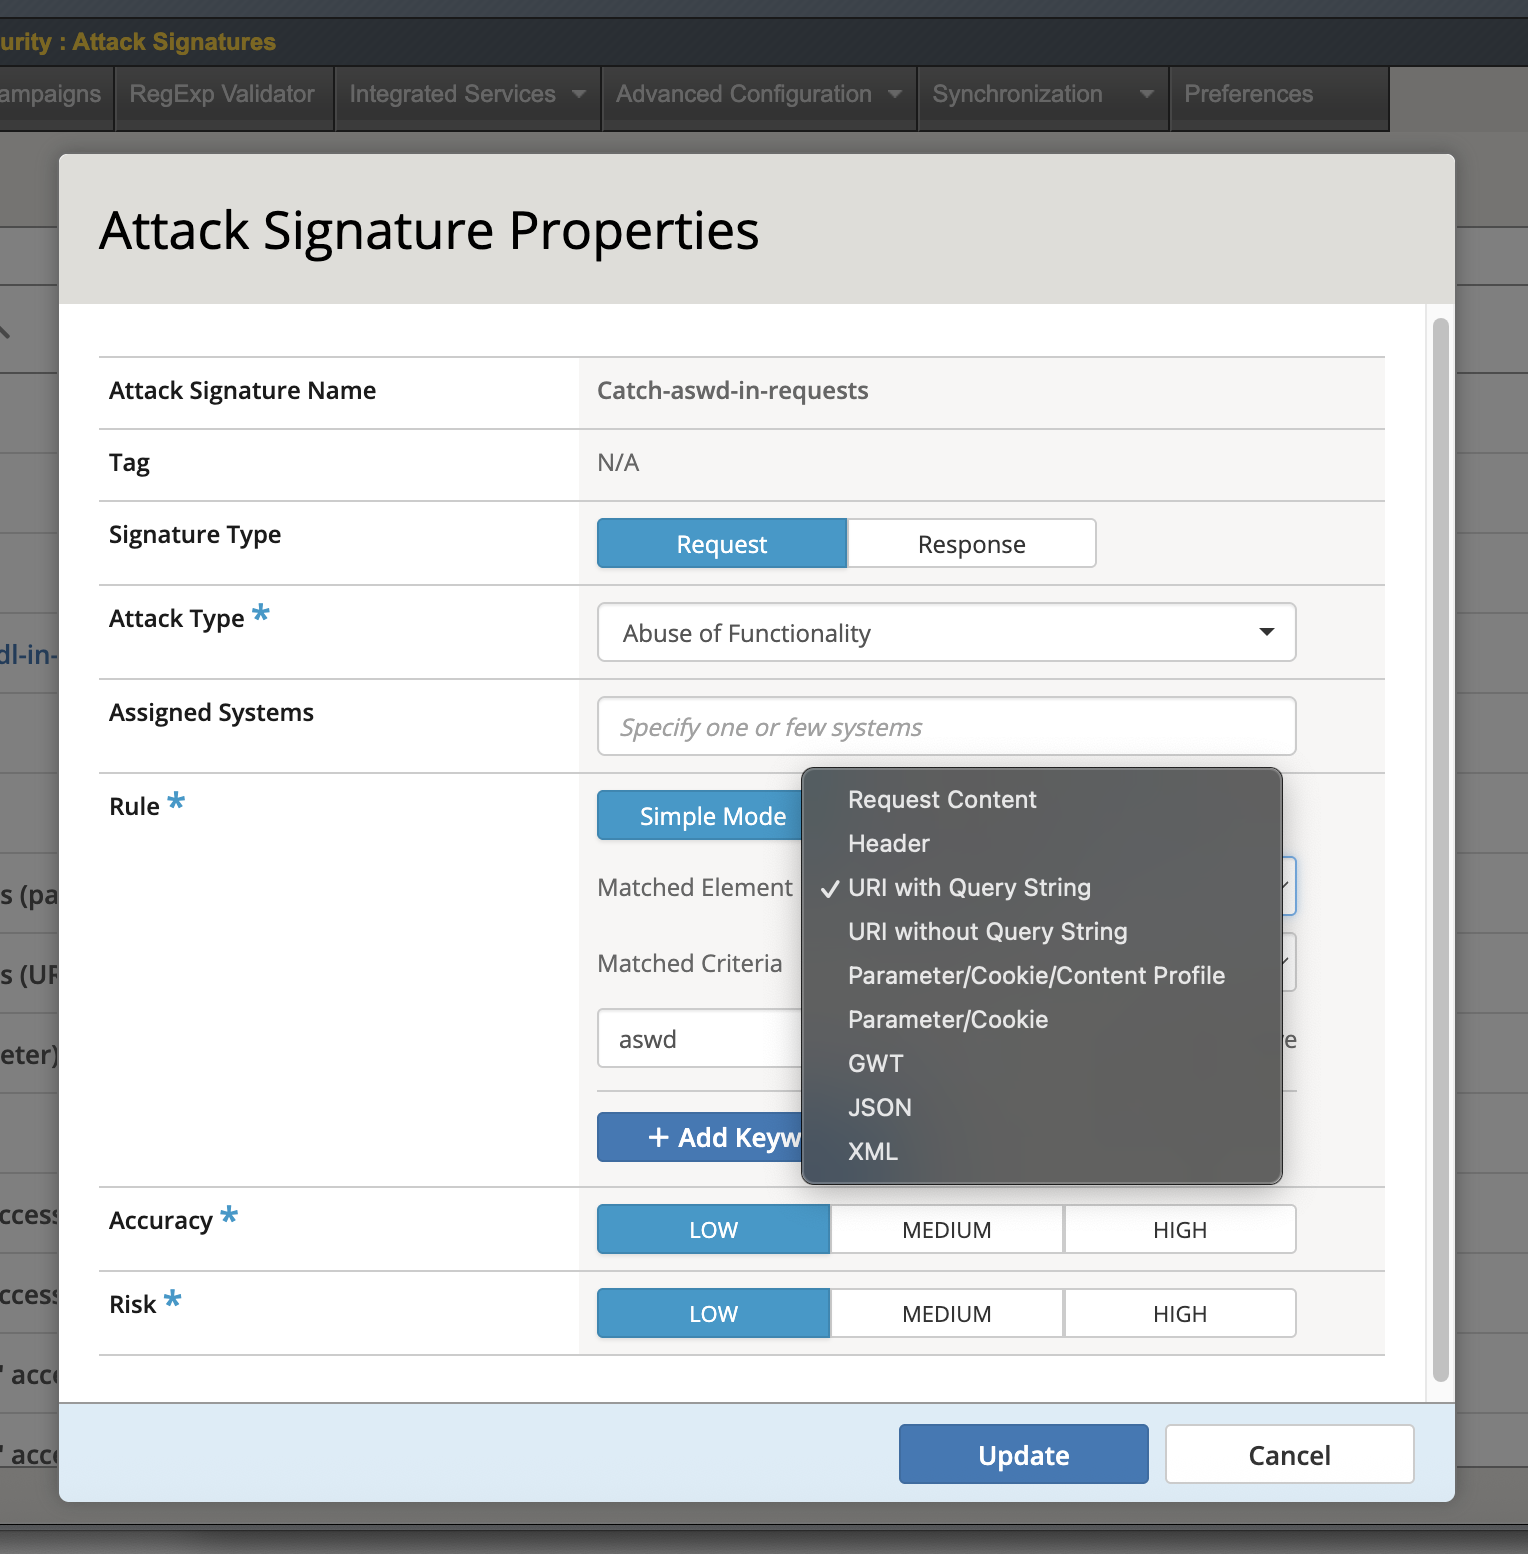Click the aswd keyword input field
This screenshot has height=1554, width=1528.
(x=700, y=1039)
